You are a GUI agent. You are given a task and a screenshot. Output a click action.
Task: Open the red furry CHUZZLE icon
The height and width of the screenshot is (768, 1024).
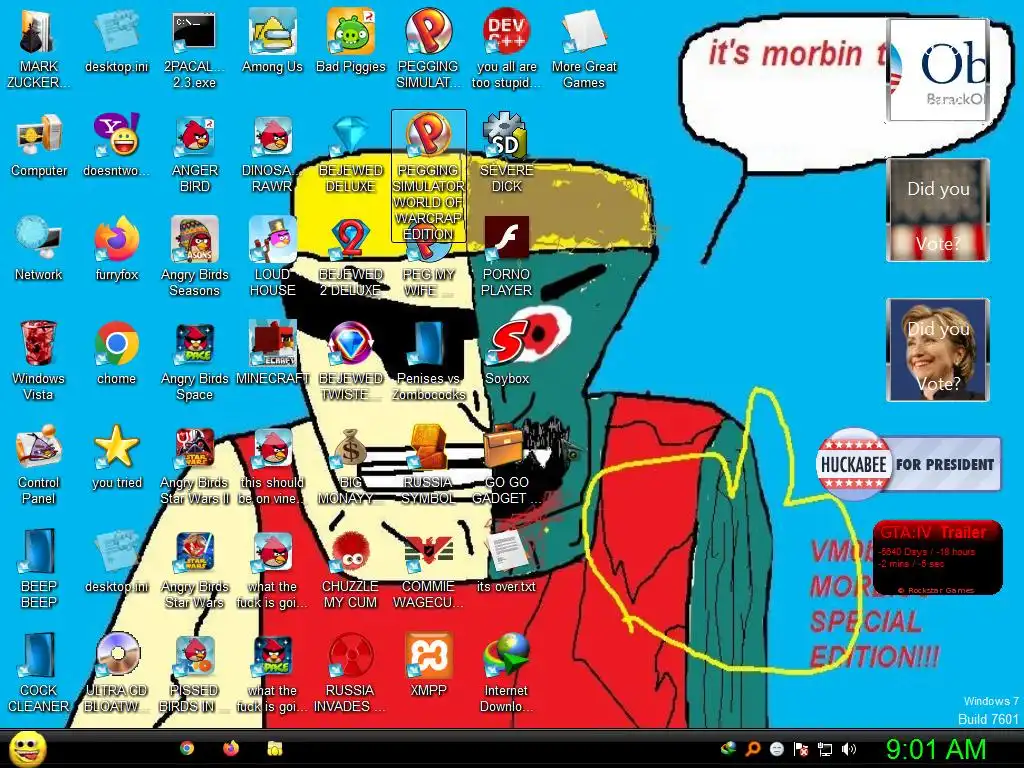click(x=351, y=552)
